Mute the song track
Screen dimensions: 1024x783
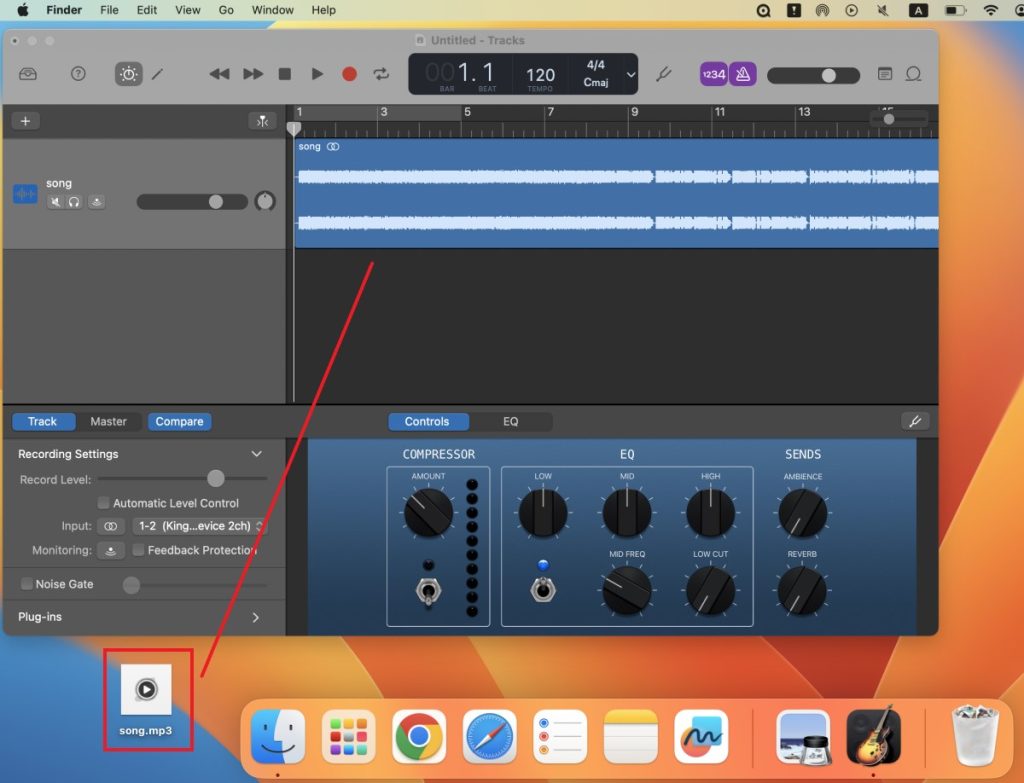(x=55, y=202)
